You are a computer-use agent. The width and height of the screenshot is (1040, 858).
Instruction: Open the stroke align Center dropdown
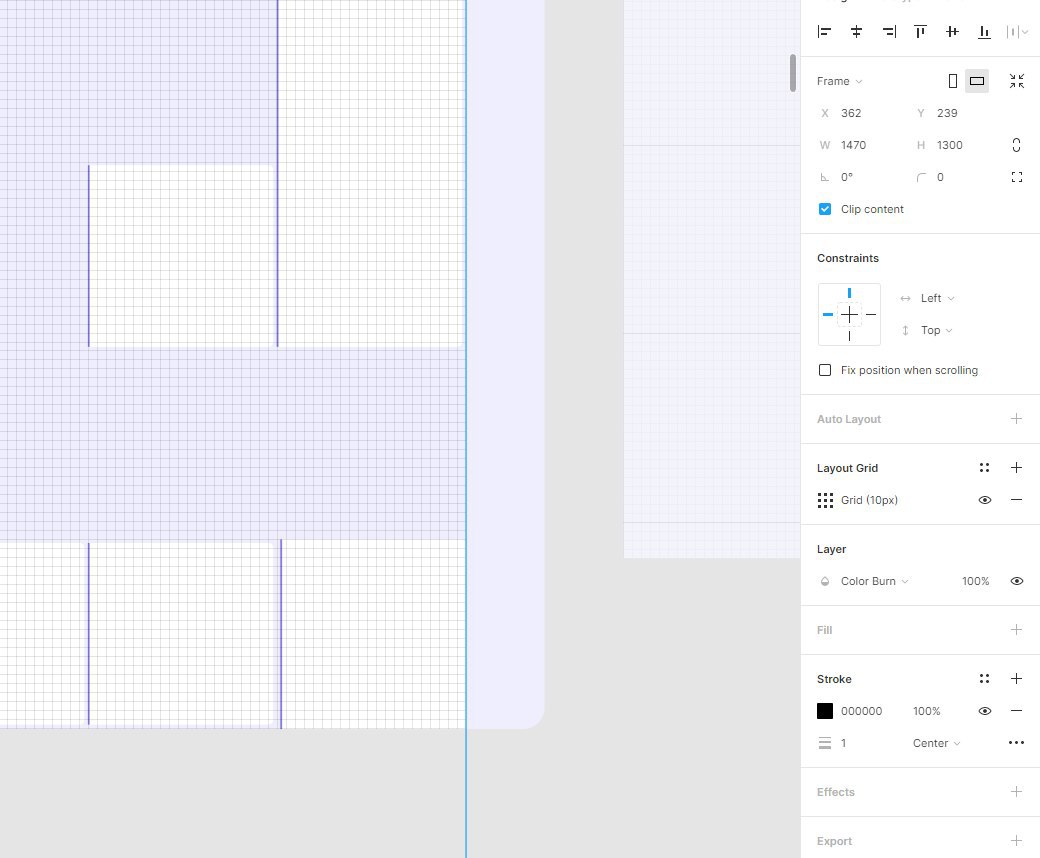(x=937, y=743)
